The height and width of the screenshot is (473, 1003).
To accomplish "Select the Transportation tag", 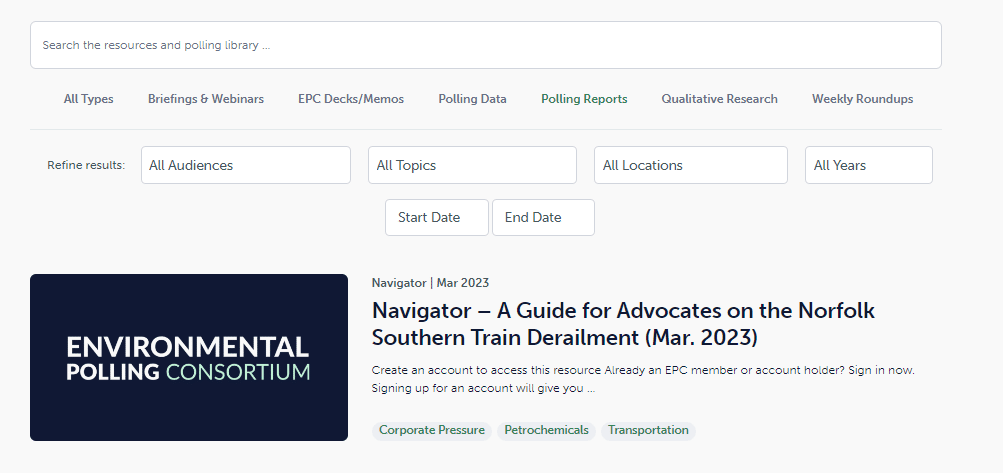I will pos(648,430).
